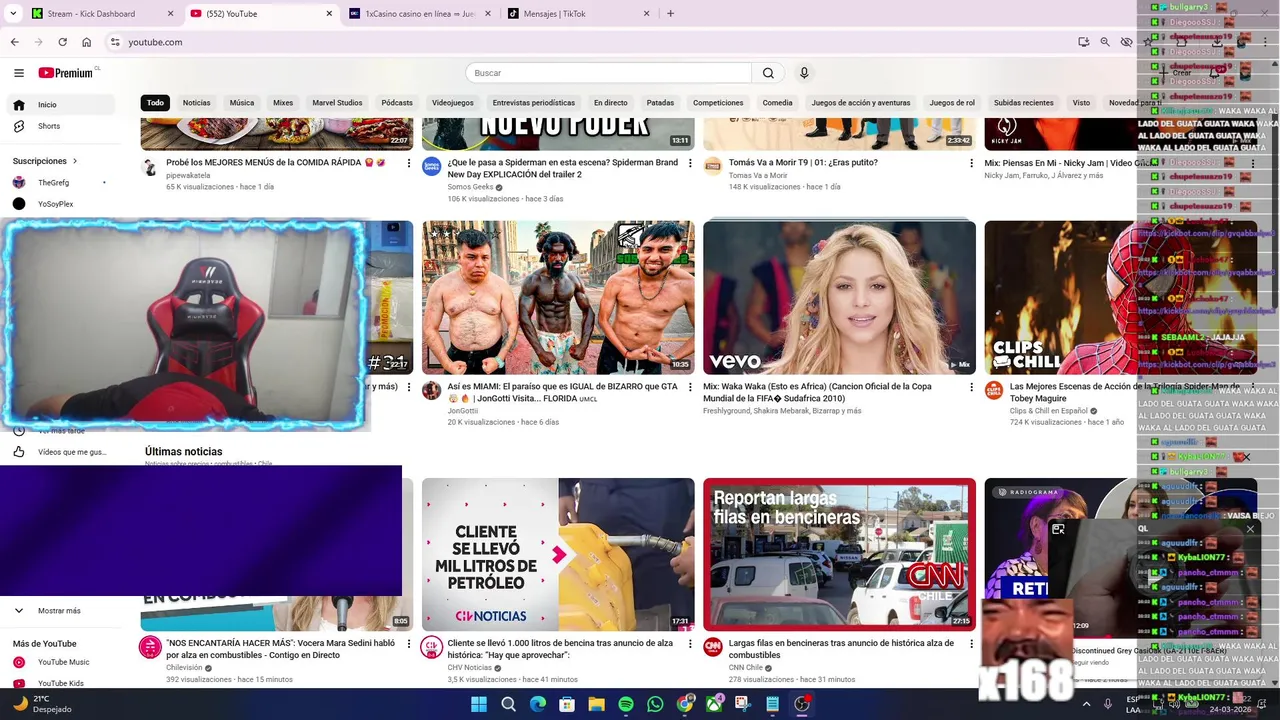Screen dimensions: 1280x720
Task: Open Microsoft Edge from the taskbar
Action: coord(538,704)
